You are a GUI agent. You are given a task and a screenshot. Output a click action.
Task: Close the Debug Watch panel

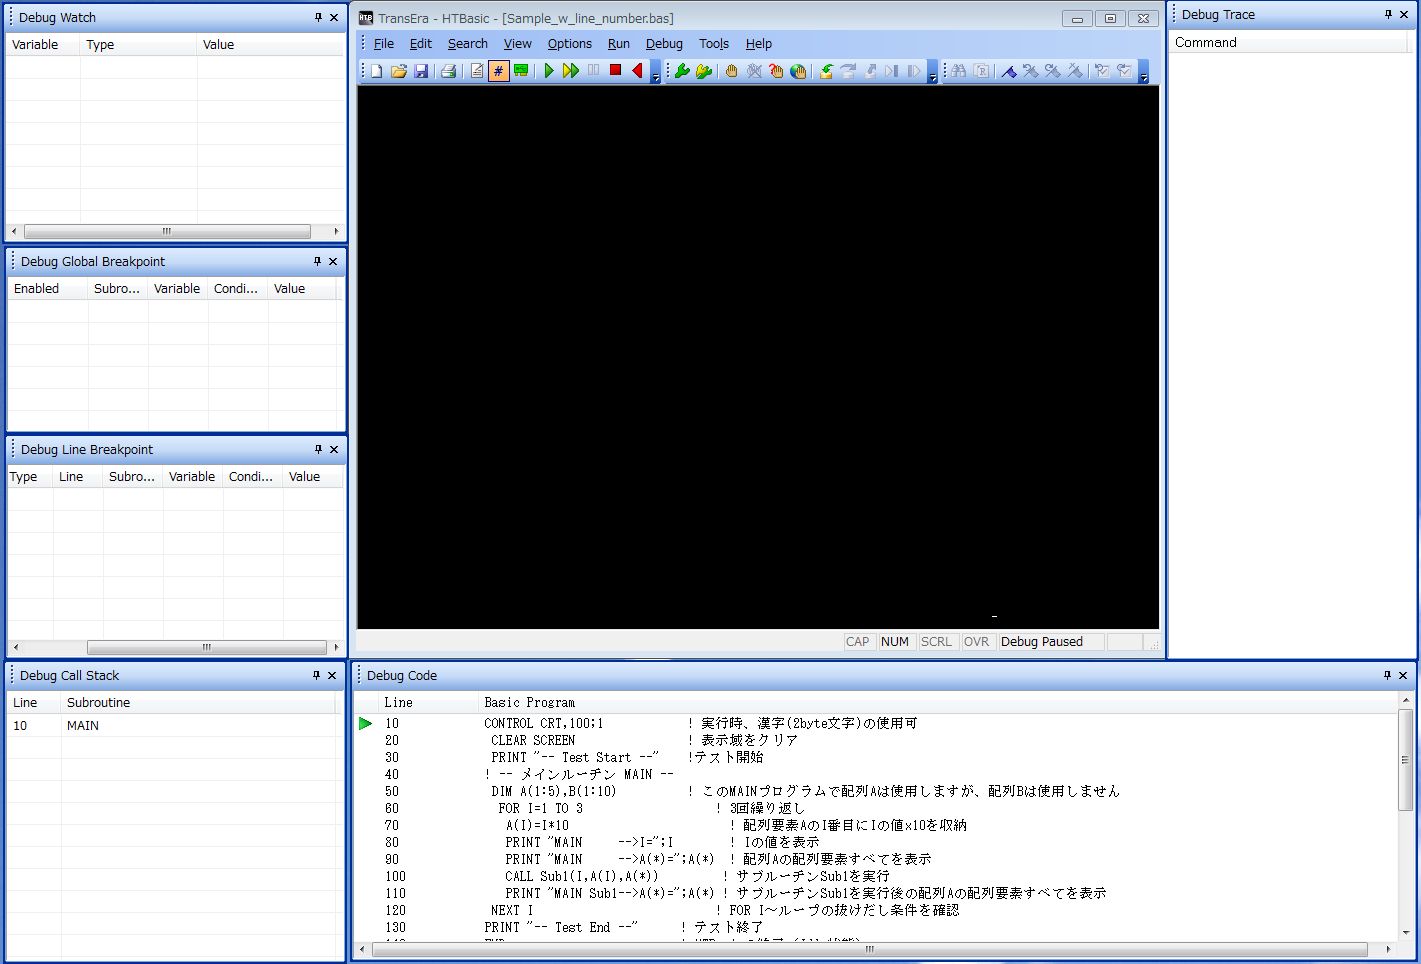334,17
